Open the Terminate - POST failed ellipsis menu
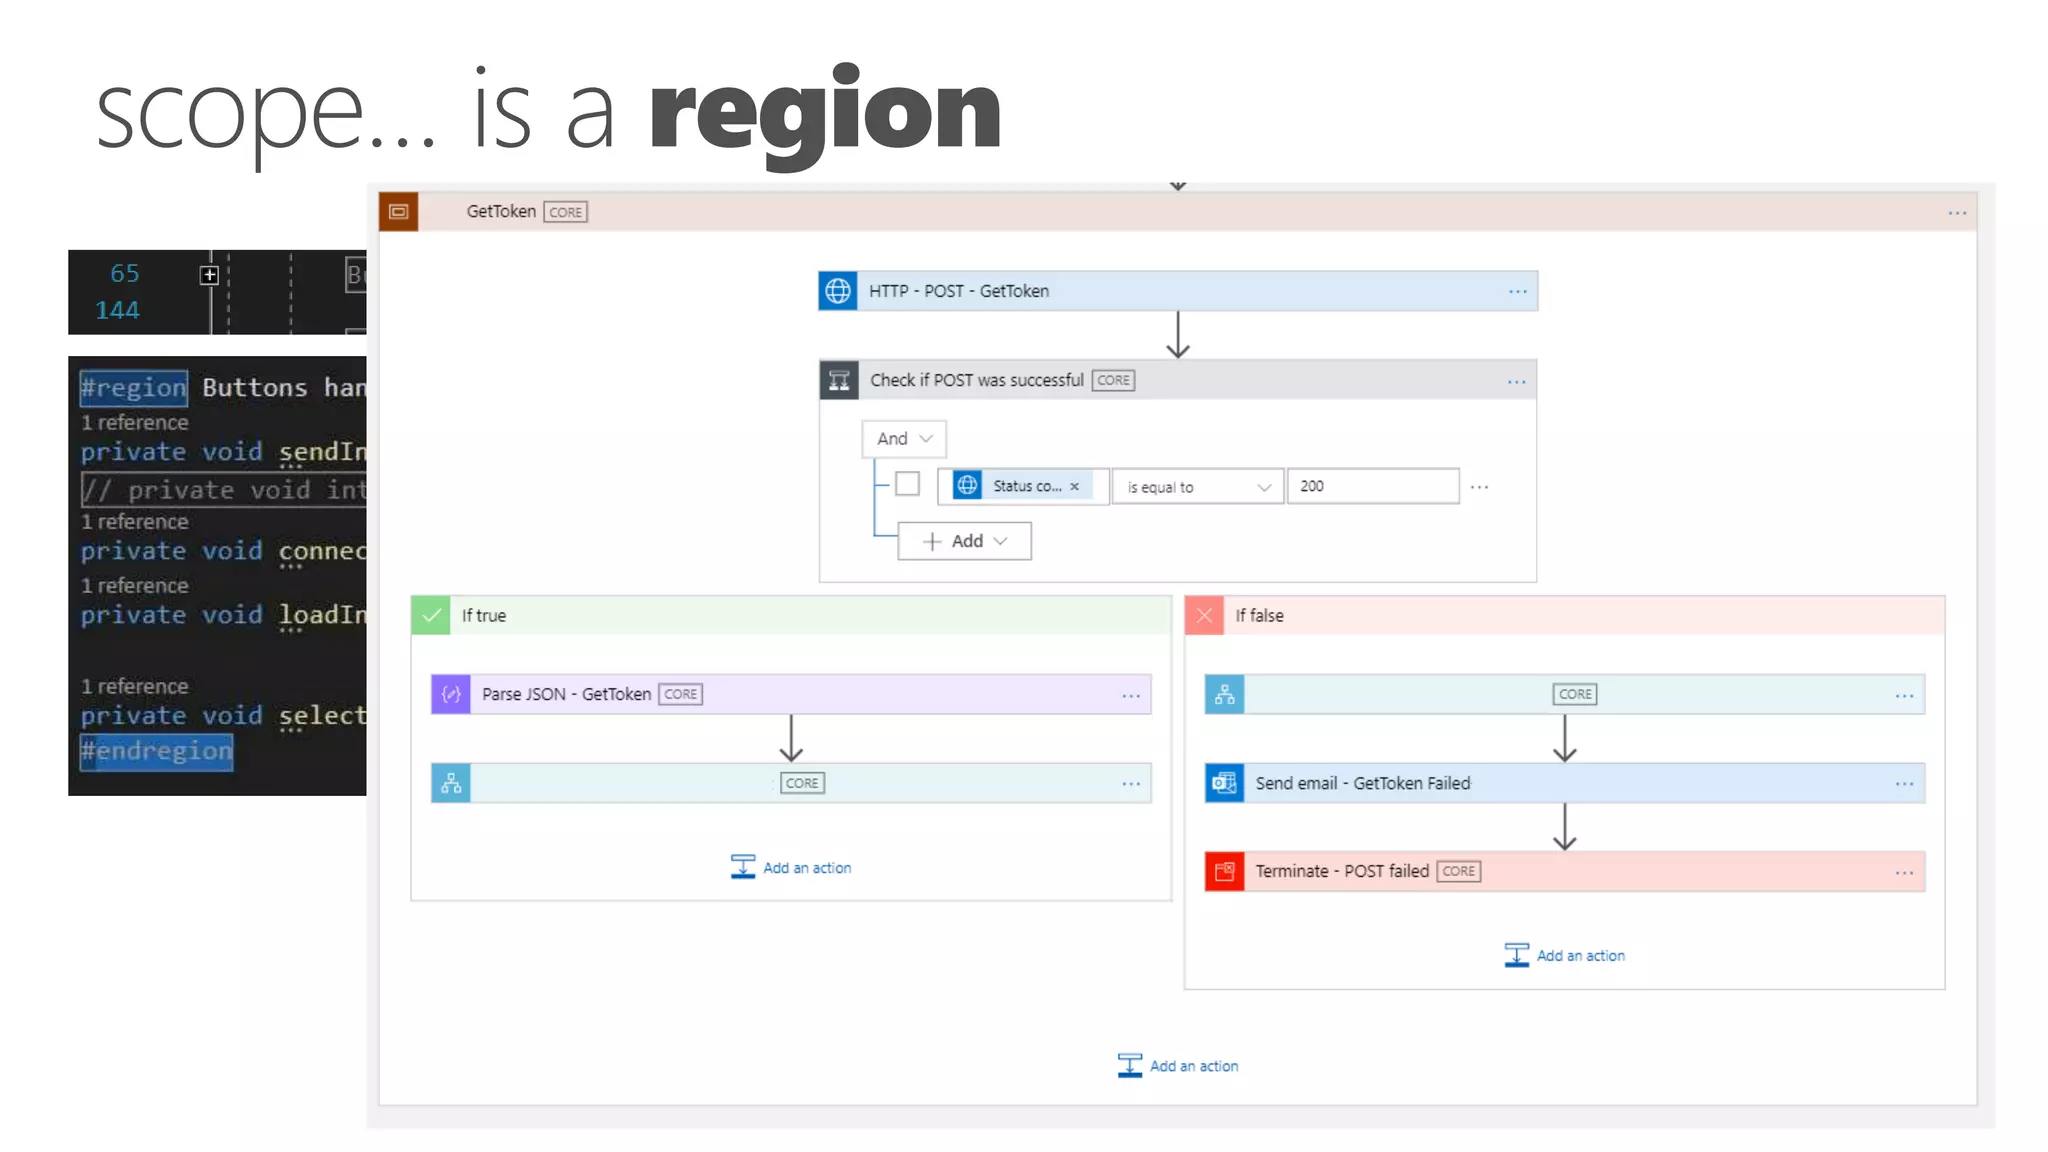This screenshot has height=1152, width=2048. click(1904, 873)
